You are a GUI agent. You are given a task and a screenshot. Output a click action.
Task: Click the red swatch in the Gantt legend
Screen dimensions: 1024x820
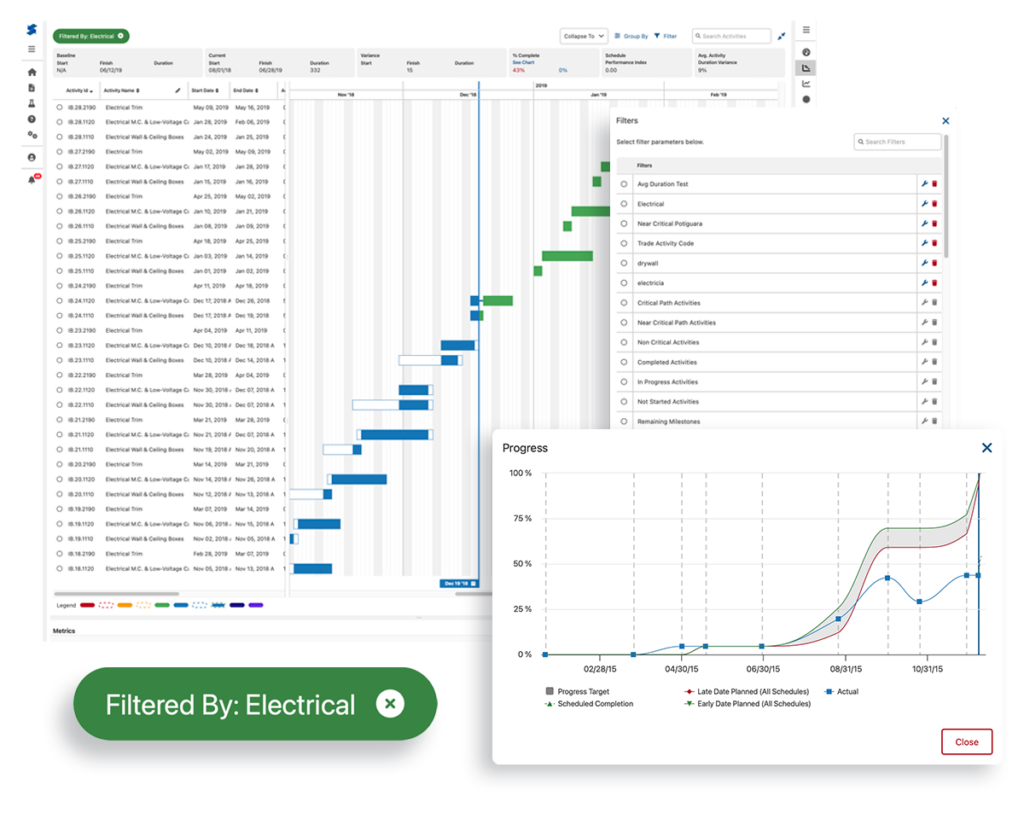tap(89, 605)
